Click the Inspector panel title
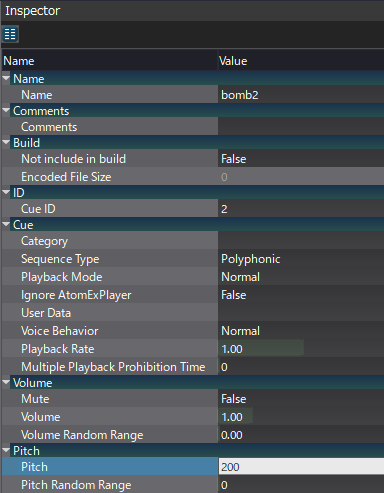This screenshot has height=493, width=384. [x=33, y=11]
